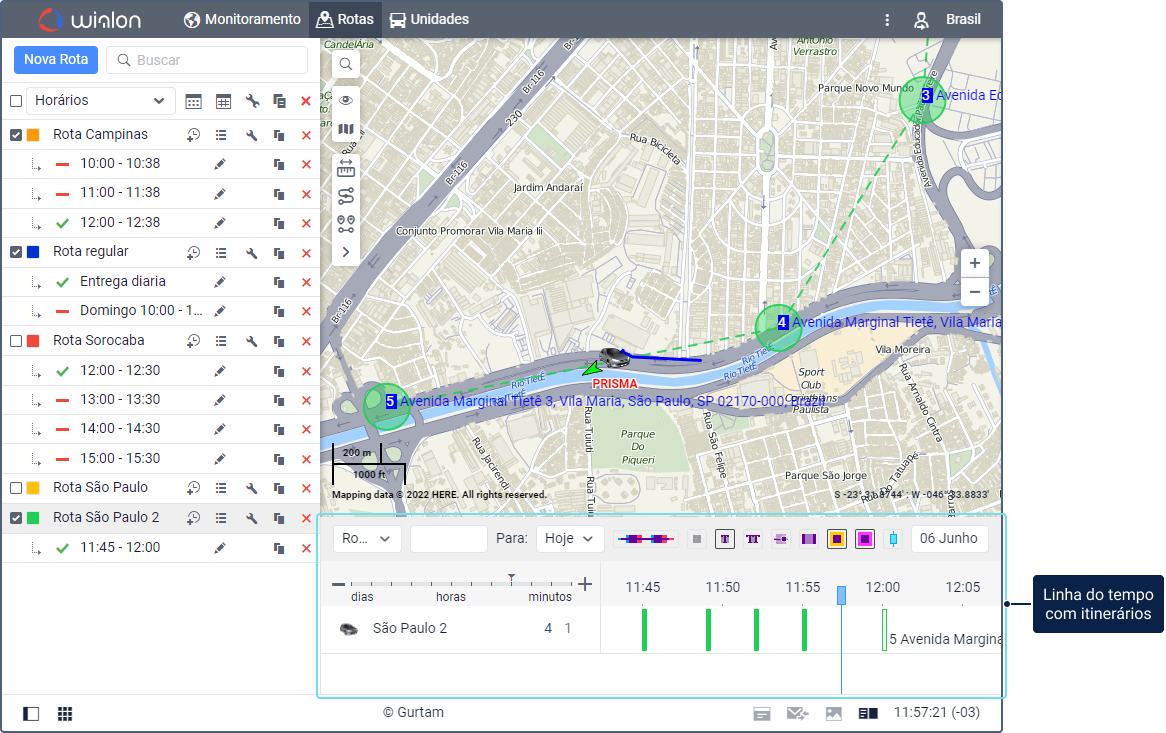Click the wrench icon in Horários header row
Image resolution: width=1166 pixels, height=733 pixels.
coord(252,101)
